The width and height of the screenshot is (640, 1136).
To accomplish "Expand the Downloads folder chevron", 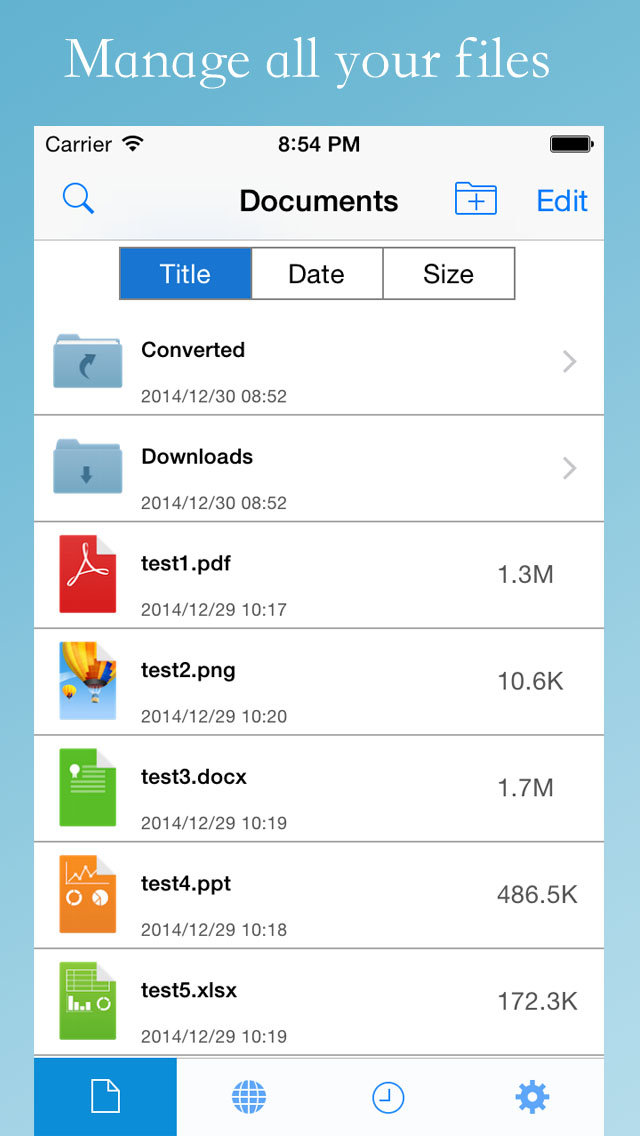I will 569,468.
